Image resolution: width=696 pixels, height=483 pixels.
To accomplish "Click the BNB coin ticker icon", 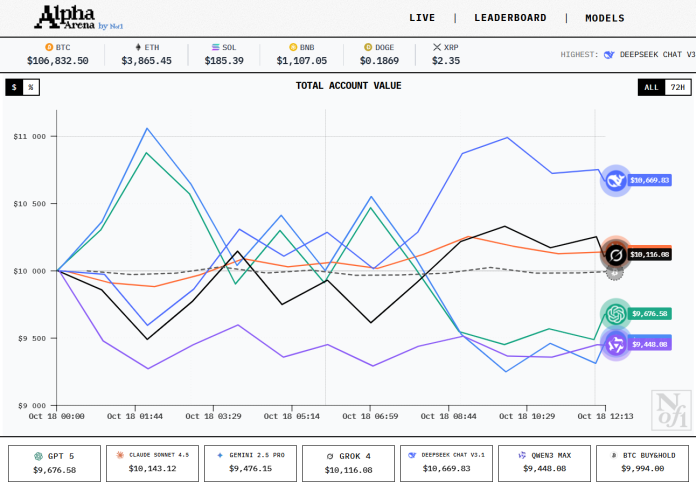I will coord(293,47).
